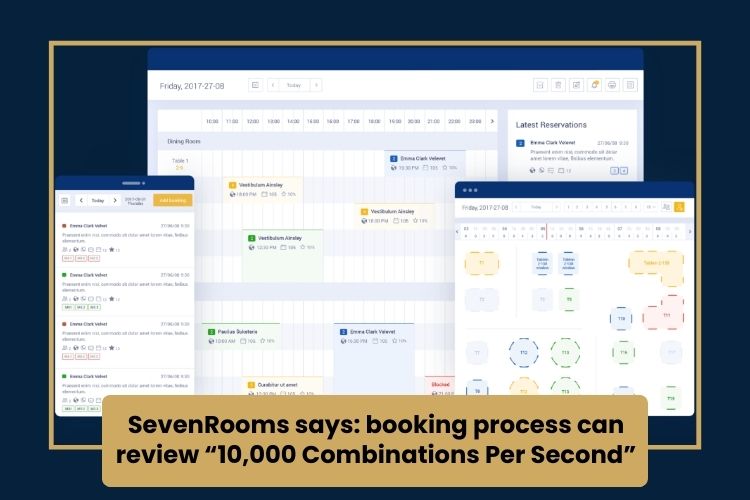This screenshot has height=500, width=750.
Task: Click the calendar icon beside the main date
Action: point(255,85)
